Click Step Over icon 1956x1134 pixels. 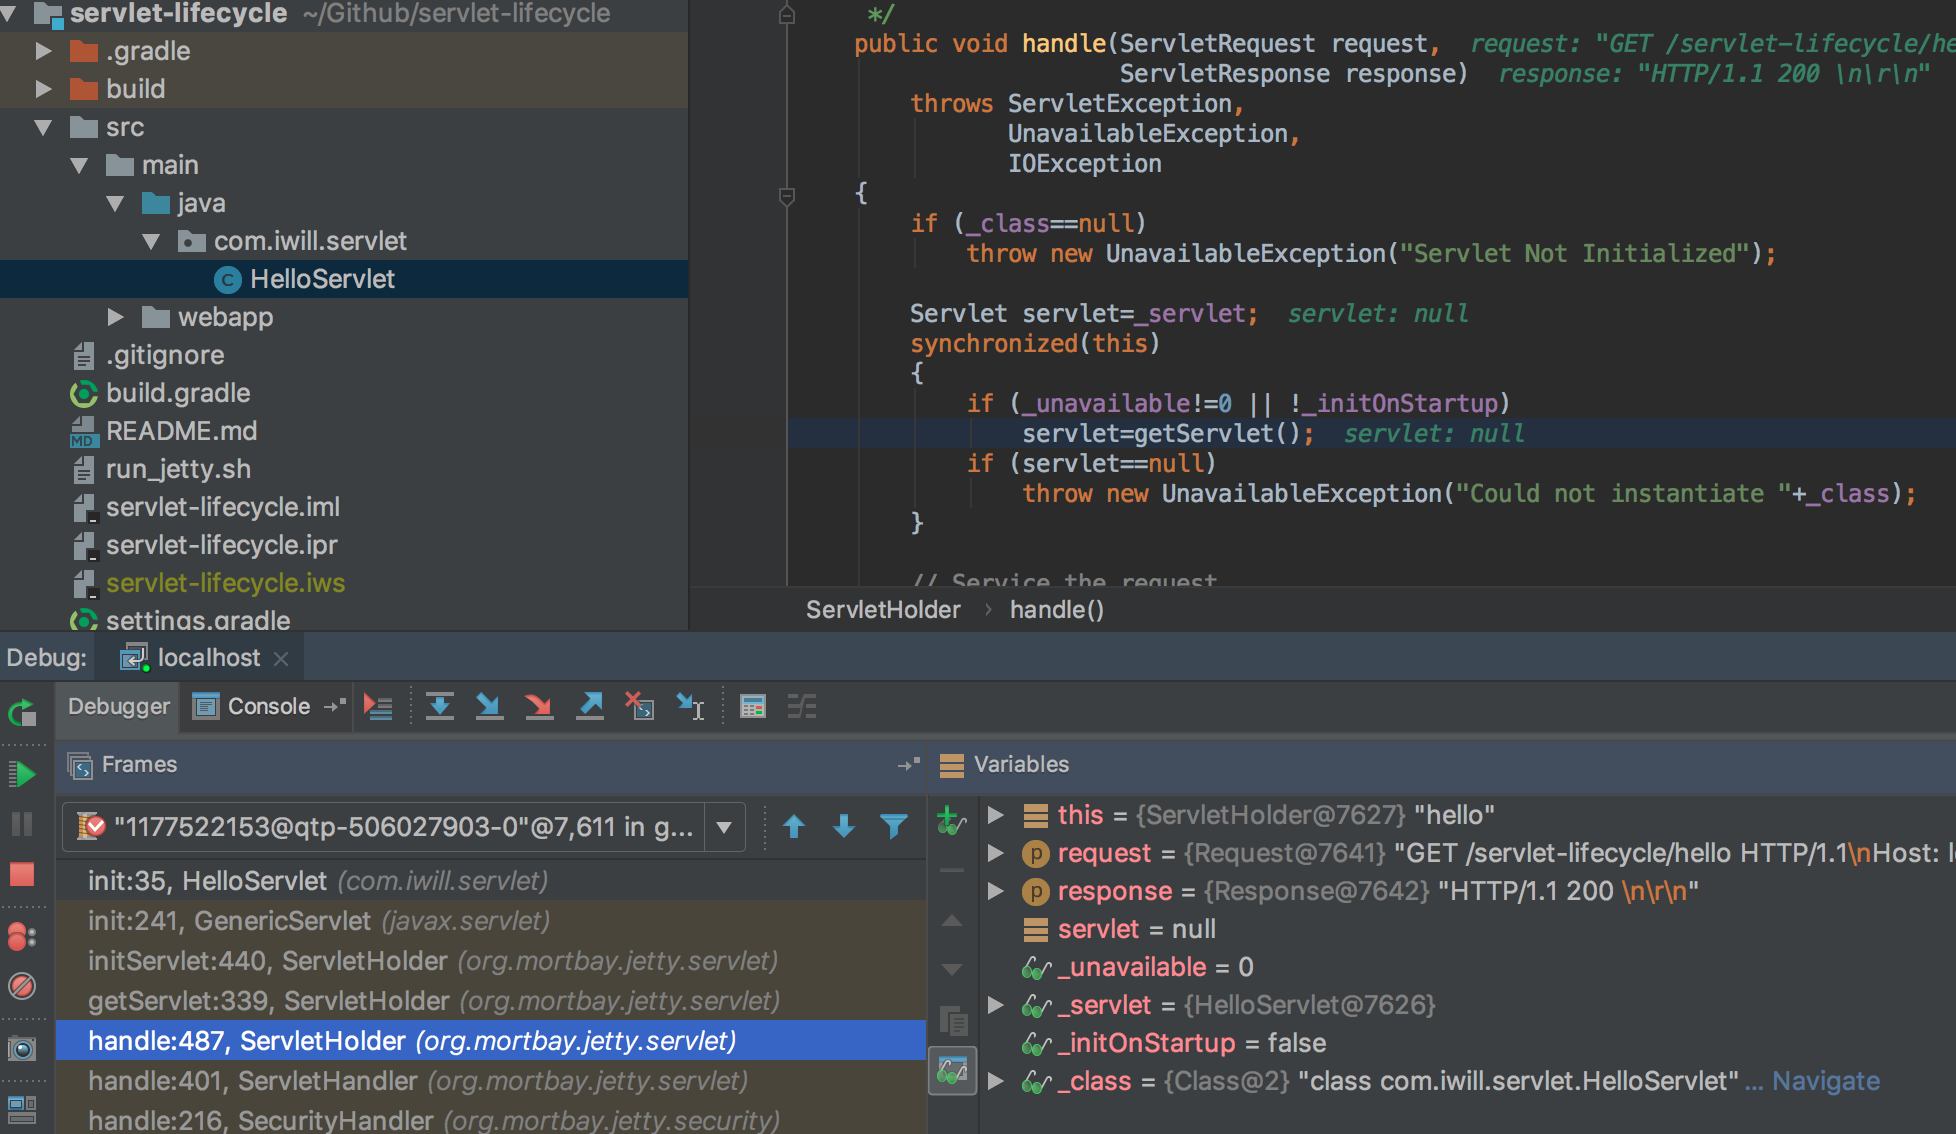[x=439, y=707]
